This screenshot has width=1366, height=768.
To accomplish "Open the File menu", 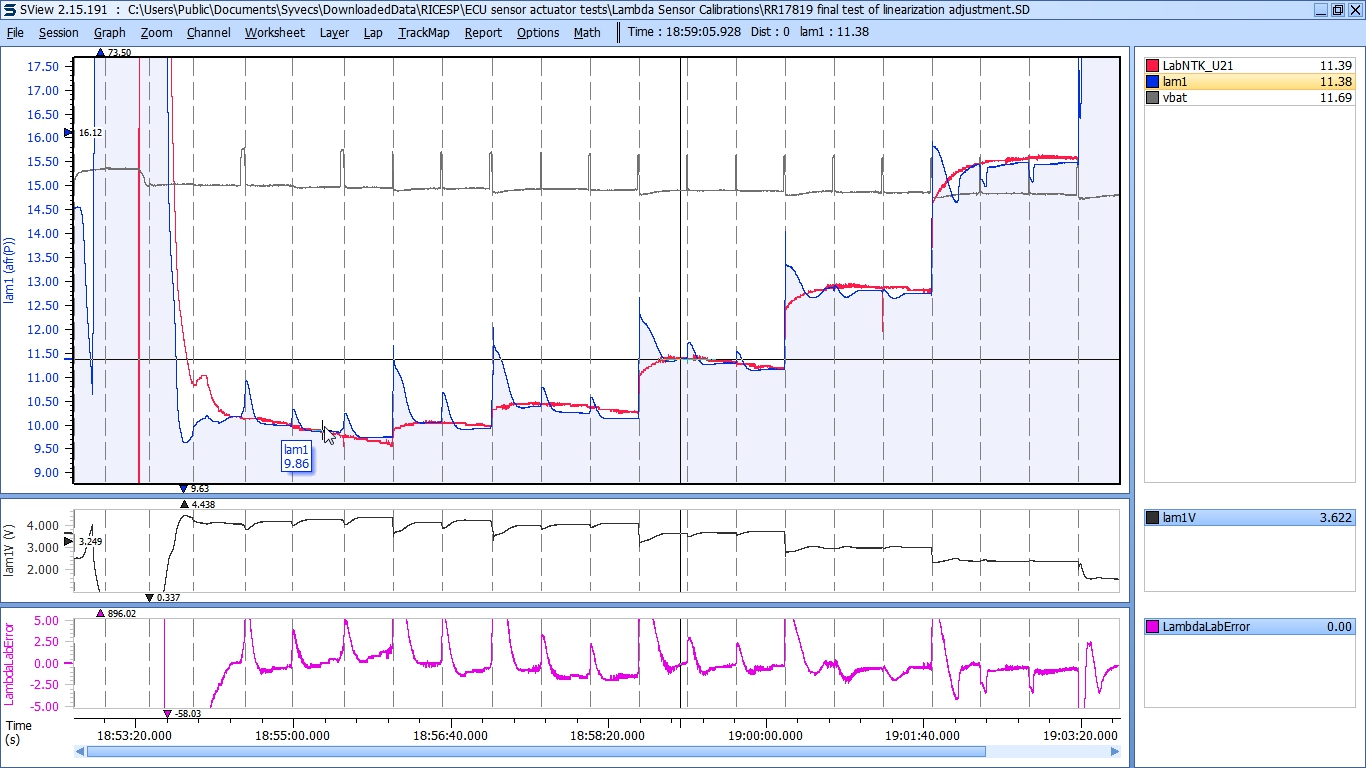I will click(x=15, y=32).
